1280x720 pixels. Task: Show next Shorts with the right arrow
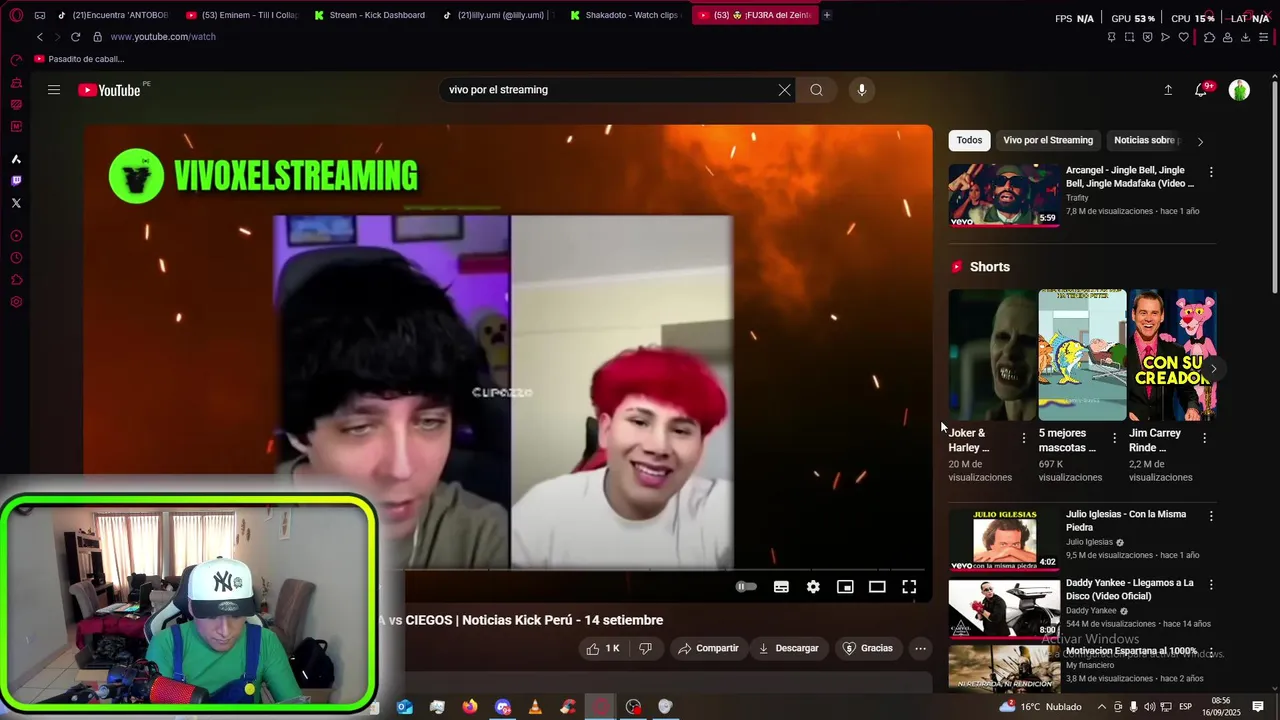1213,369
